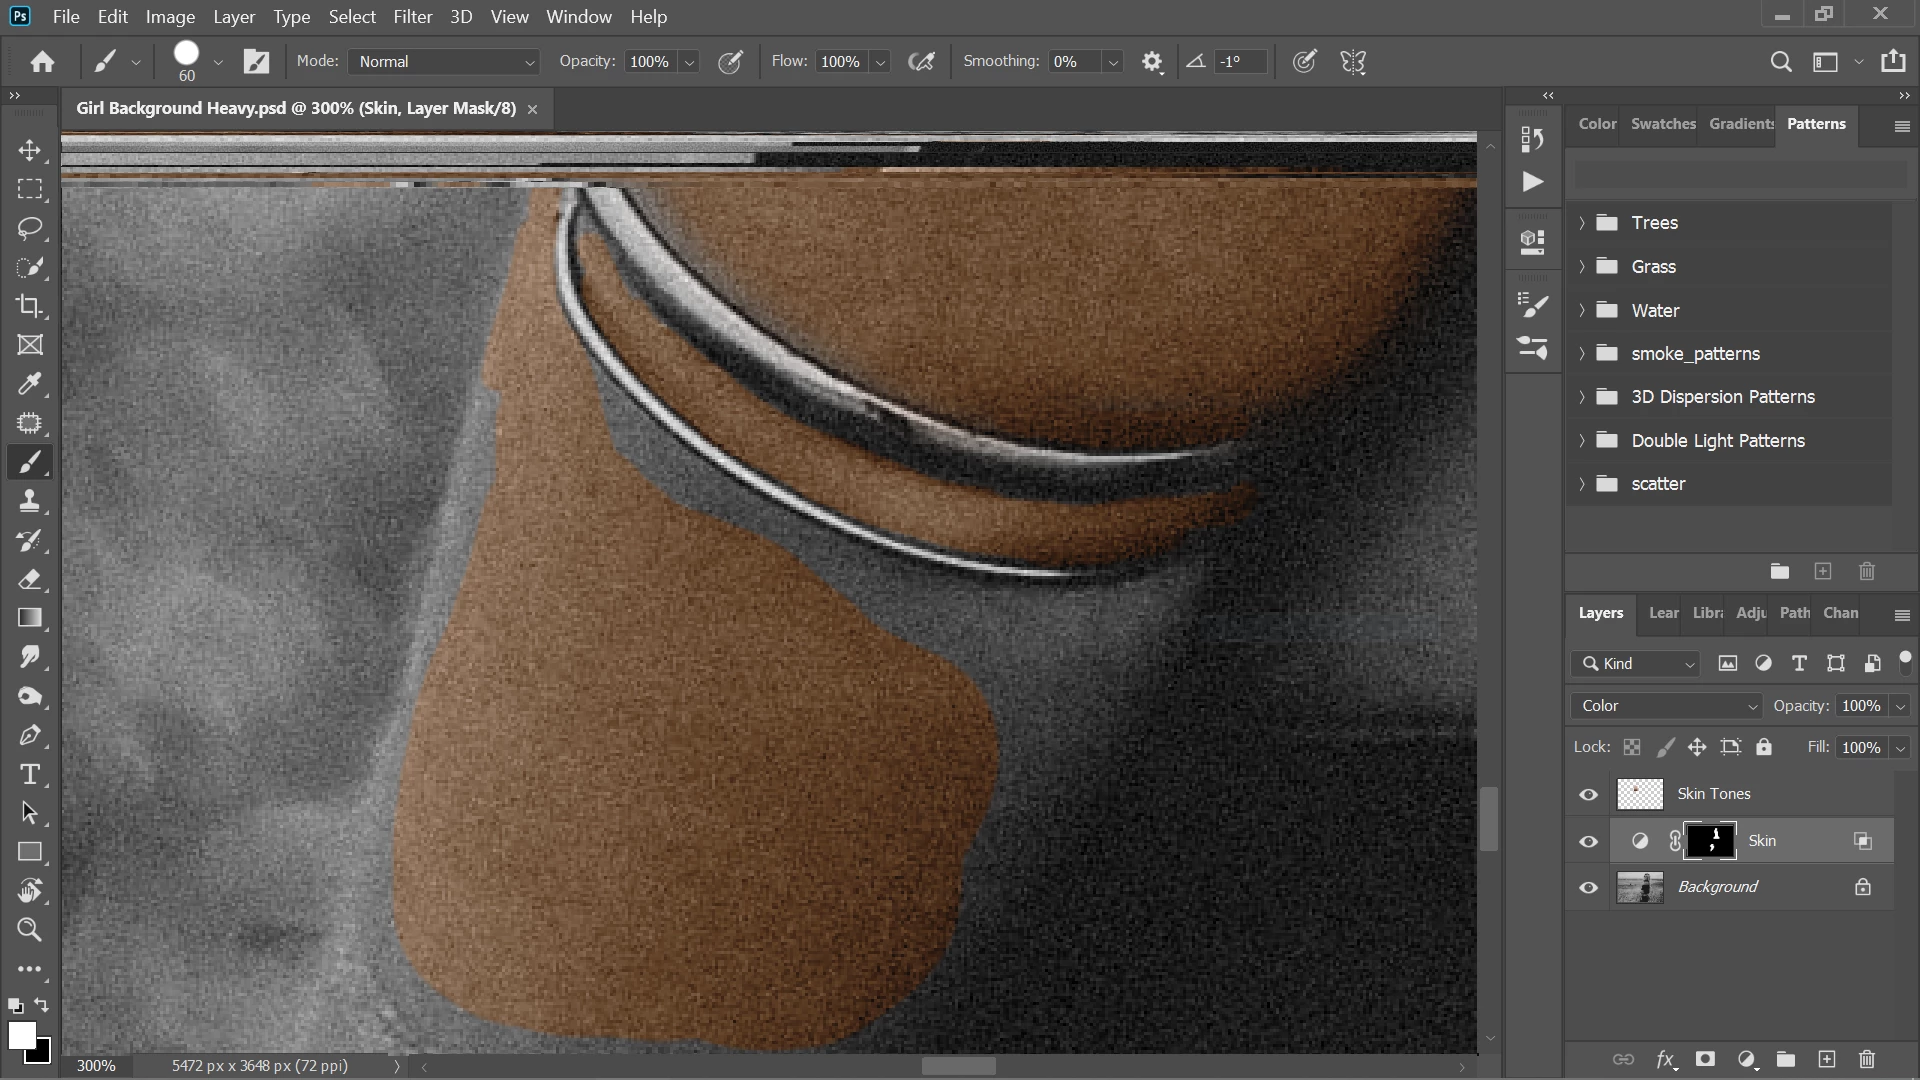Click the white foreground color swatch
Viewport: 1920px width, 1080px height.
pos(21,1035)
